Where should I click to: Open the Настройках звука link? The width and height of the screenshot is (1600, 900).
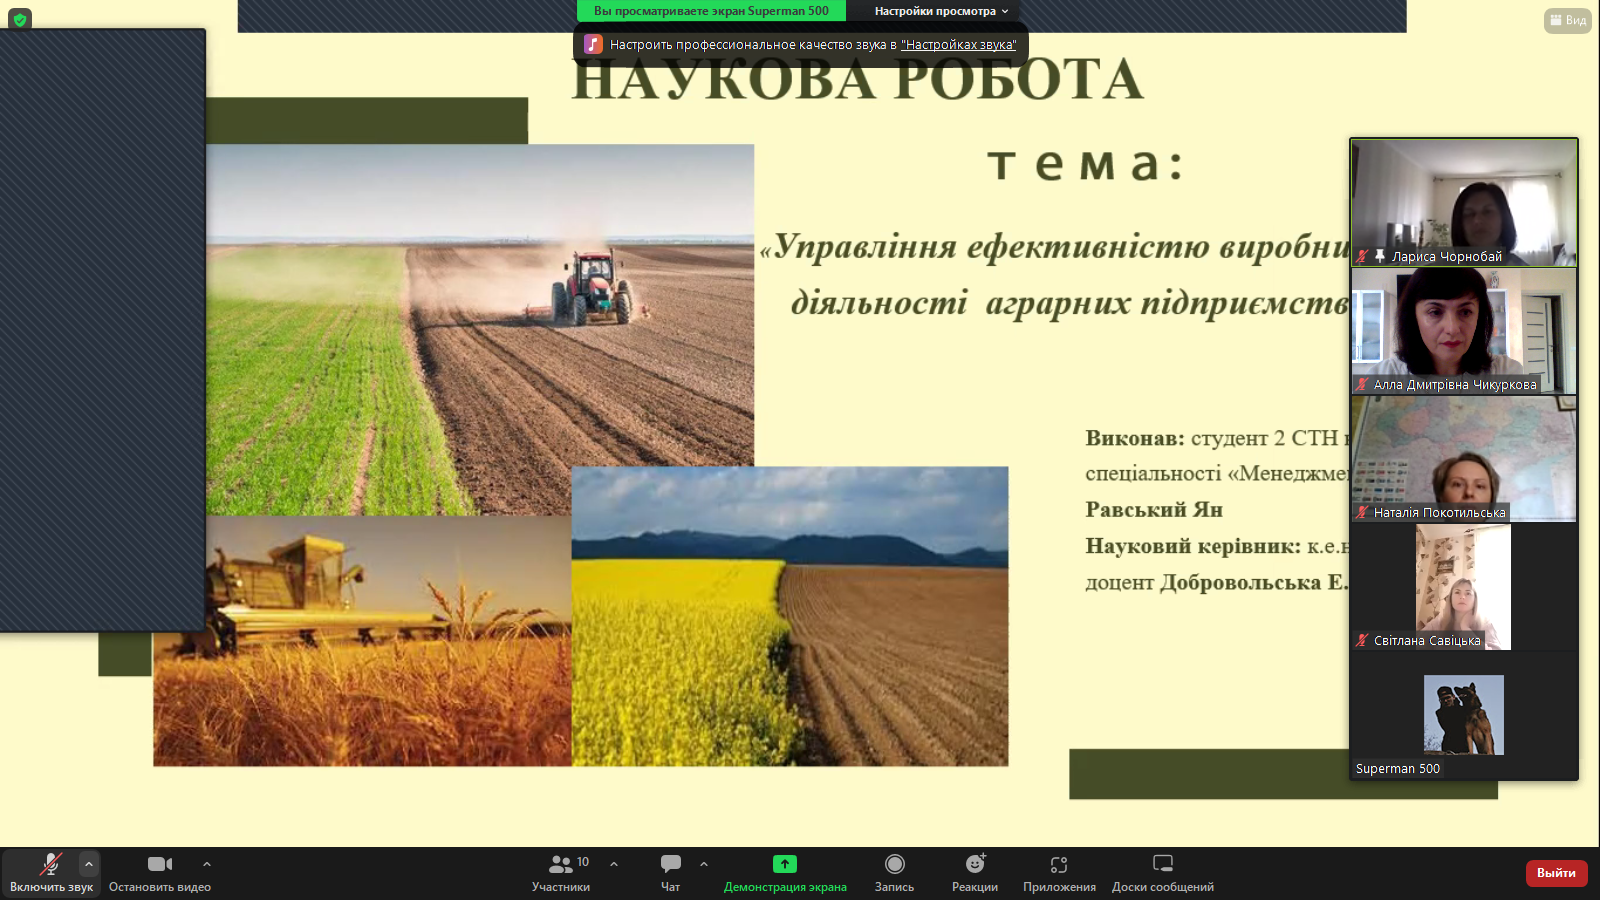tap(959, 44)
